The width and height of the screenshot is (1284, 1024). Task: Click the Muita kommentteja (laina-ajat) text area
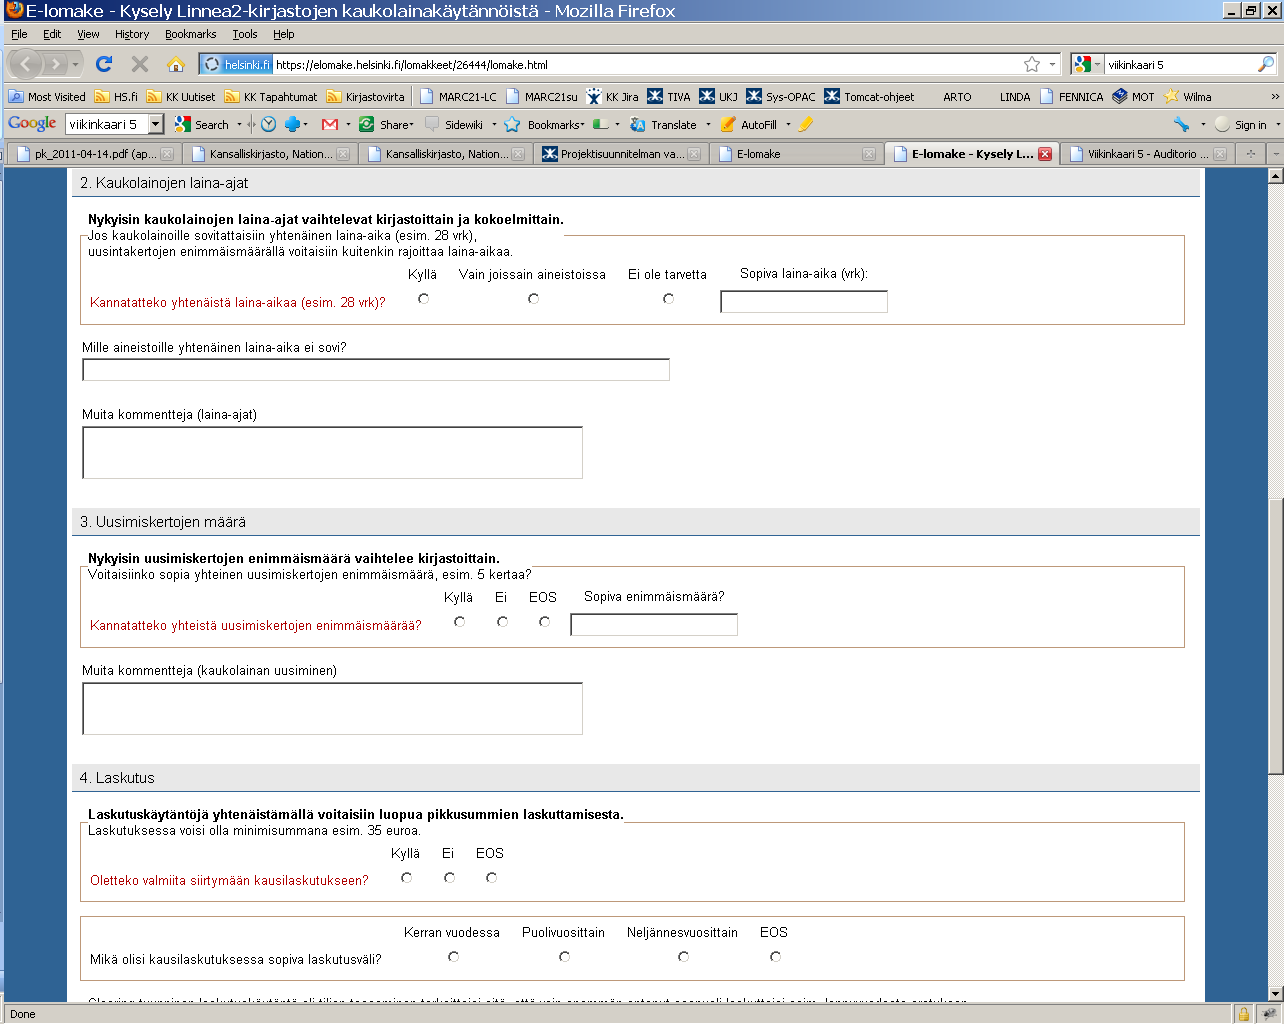click(x=332, y=452)
